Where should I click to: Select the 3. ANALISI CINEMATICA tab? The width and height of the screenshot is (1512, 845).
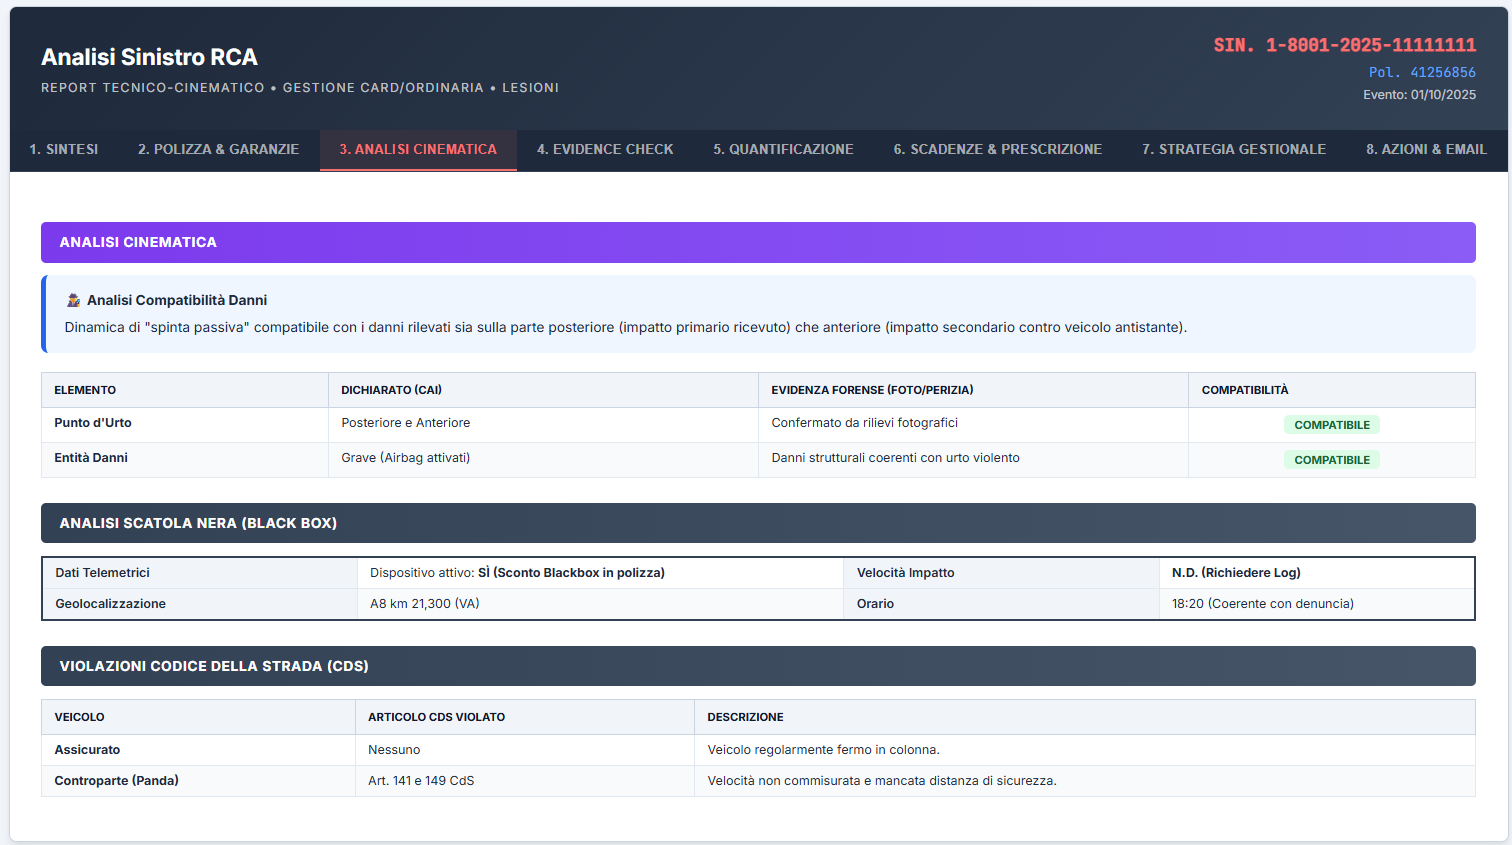pyautogui.click(x=418, y=149)
